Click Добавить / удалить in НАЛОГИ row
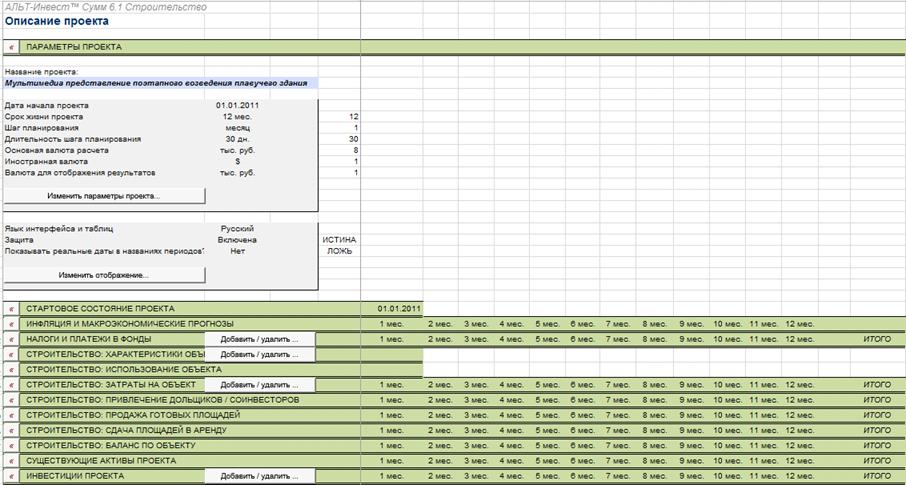This screenshot has height=485, width=906. pos(259,339)
